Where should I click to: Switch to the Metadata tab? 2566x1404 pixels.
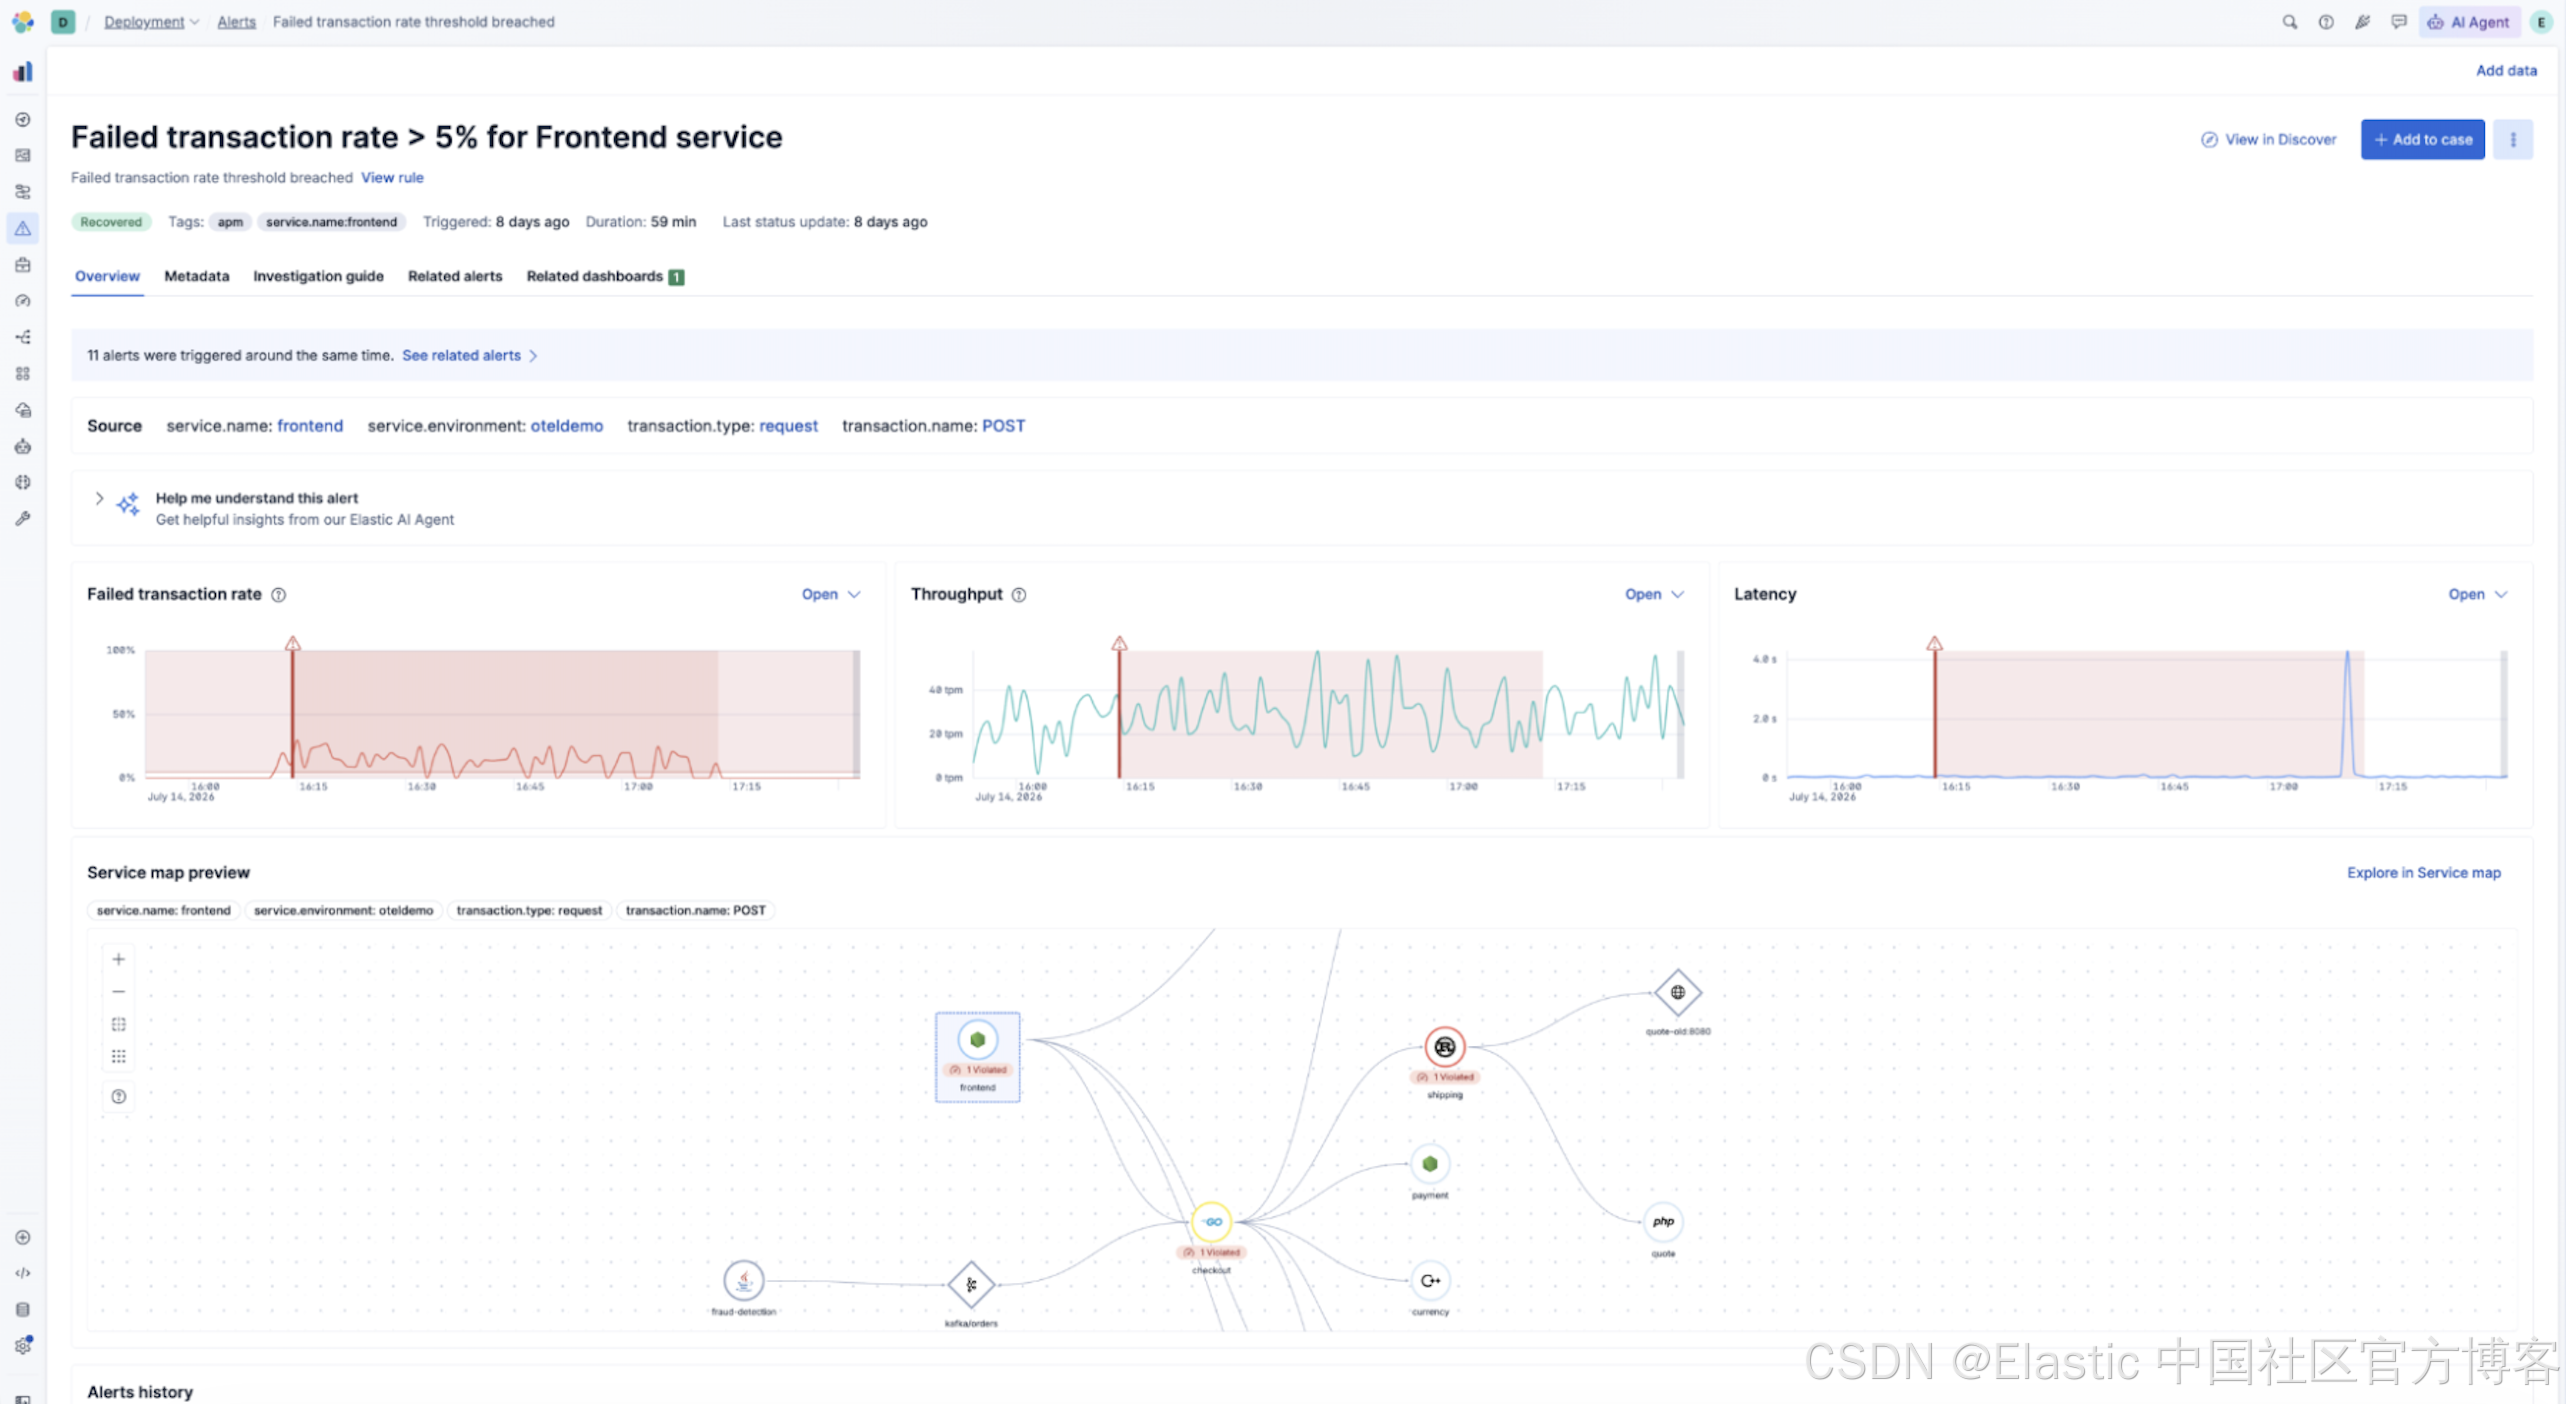[197, 276]
